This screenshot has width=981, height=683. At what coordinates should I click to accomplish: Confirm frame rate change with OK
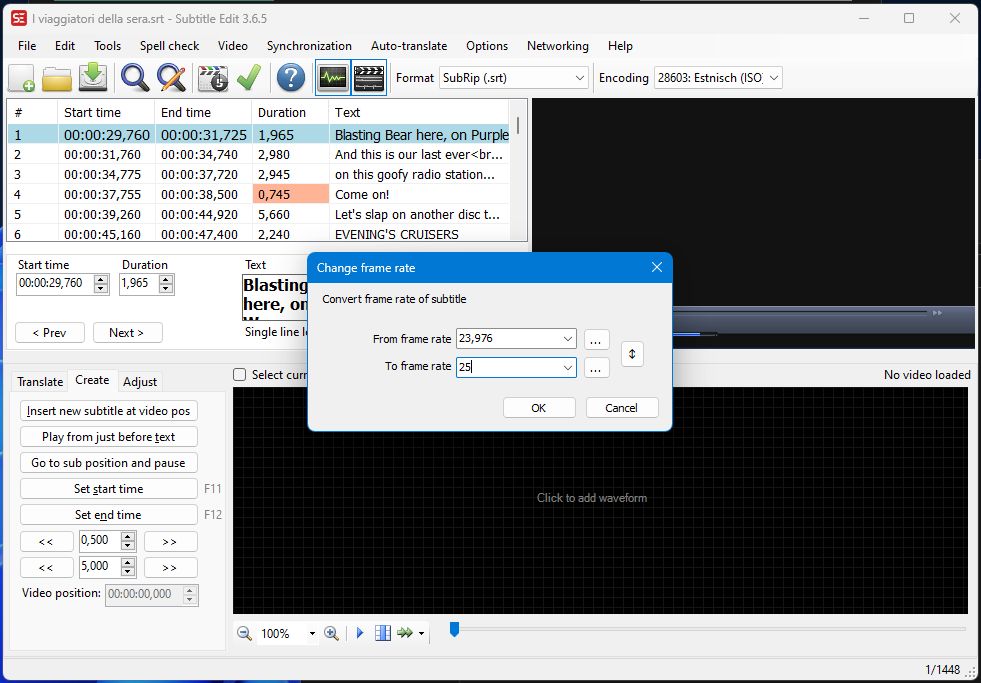(539, 407)
